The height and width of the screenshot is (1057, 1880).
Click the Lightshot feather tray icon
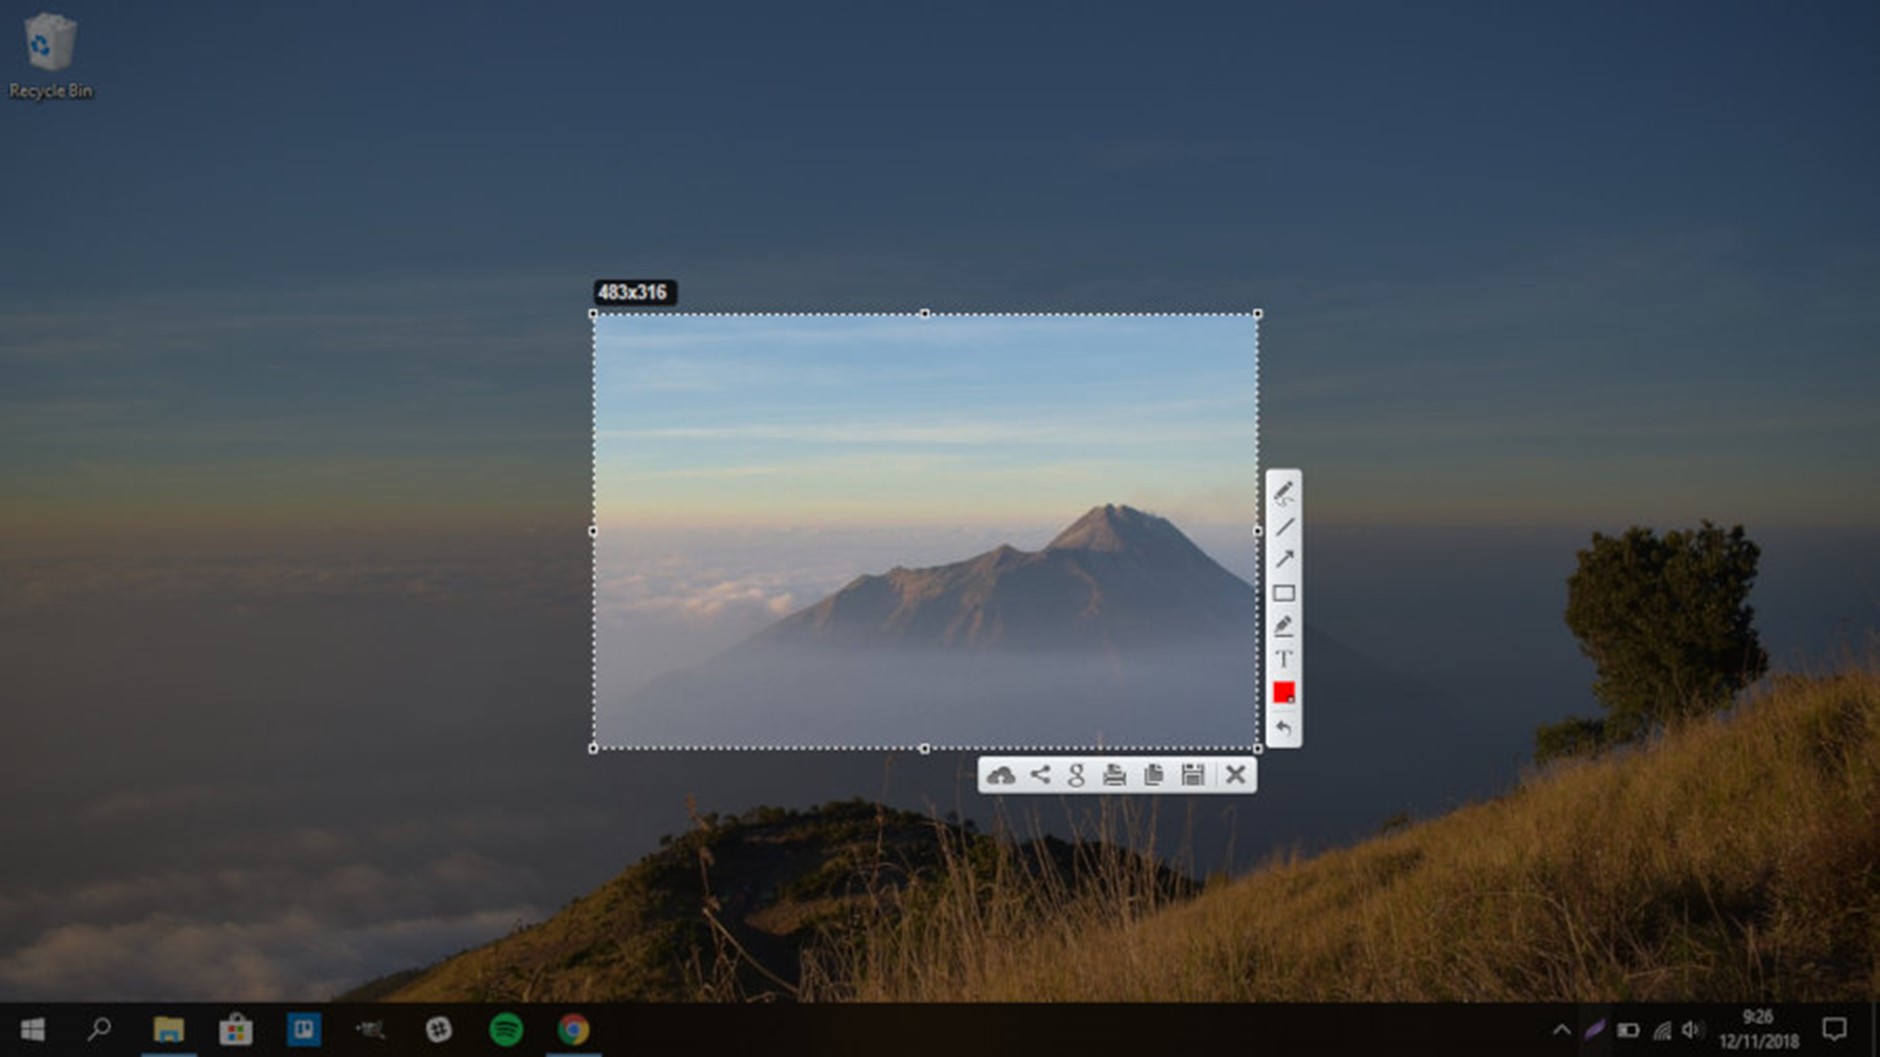(x=1594, y=1029)
